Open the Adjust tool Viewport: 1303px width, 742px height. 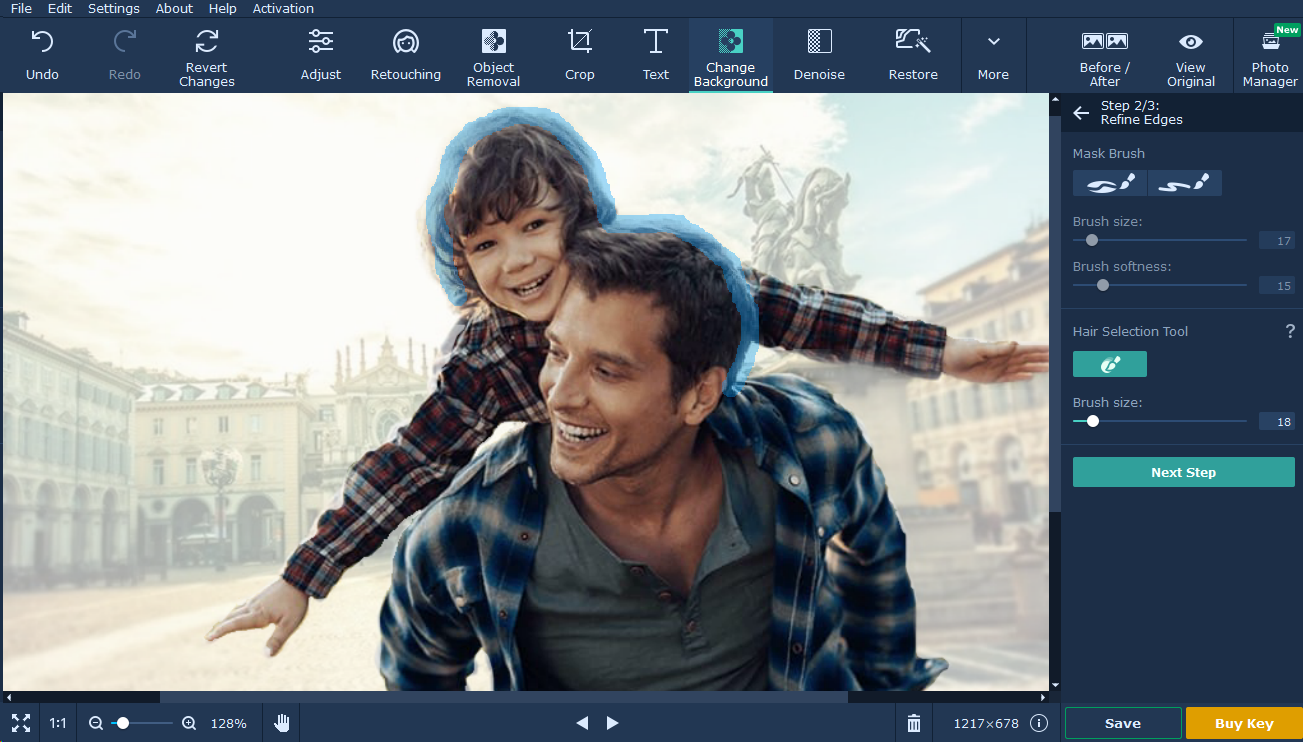[321, 55]
